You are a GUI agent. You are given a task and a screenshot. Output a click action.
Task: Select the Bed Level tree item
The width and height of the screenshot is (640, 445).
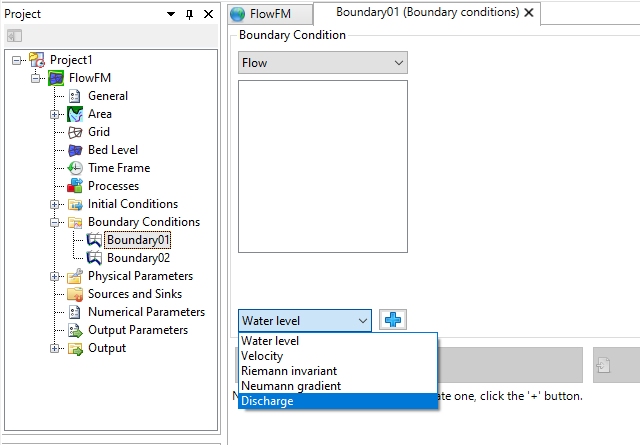tap(113, 150)
